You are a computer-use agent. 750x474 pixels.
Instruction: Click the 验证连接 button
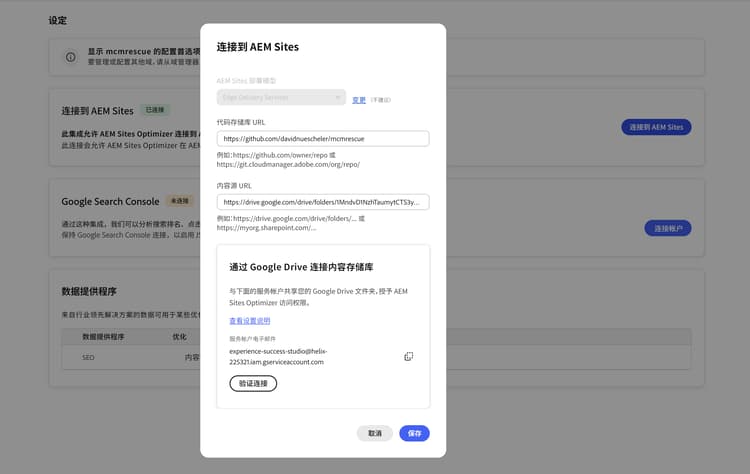[253, 383]
